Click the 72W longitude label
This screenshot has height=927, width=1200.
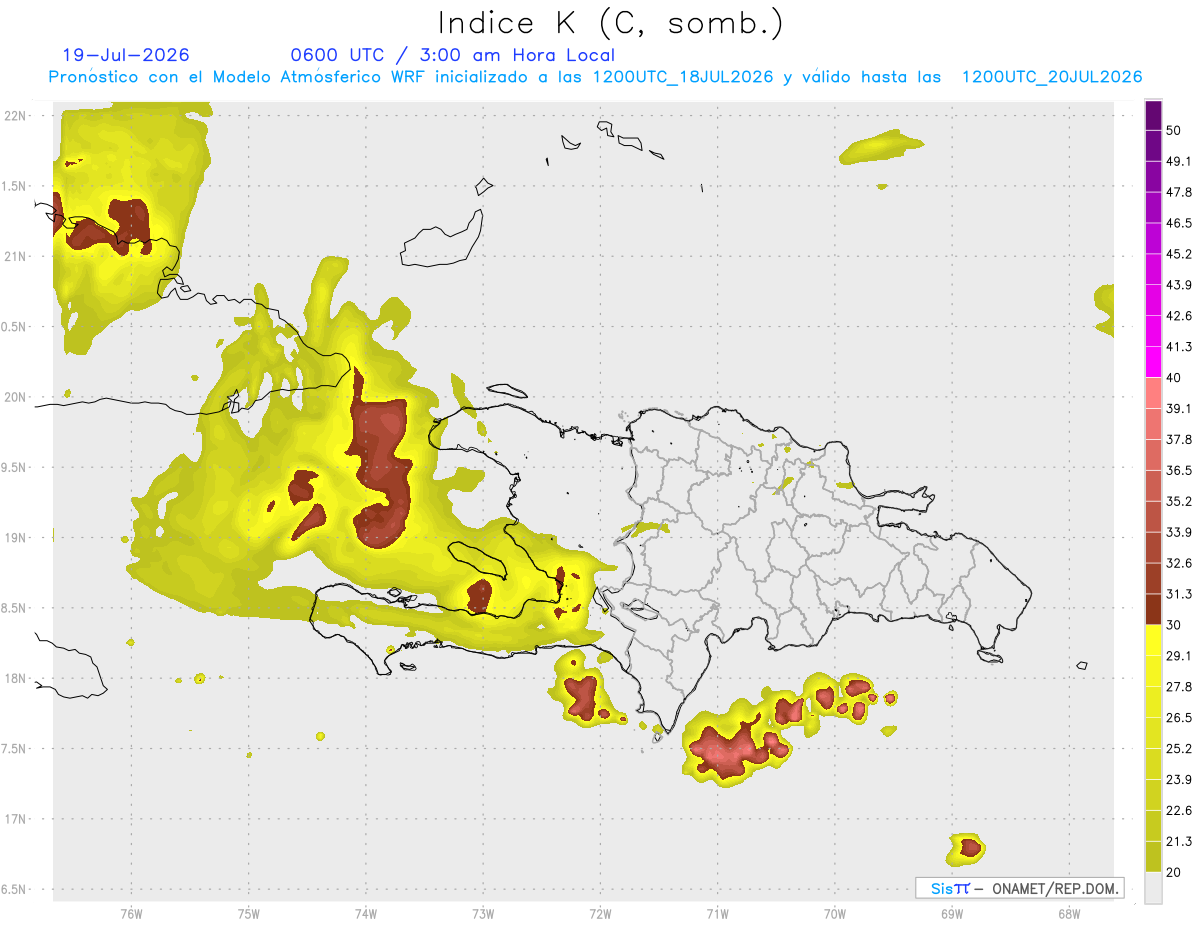600,913
